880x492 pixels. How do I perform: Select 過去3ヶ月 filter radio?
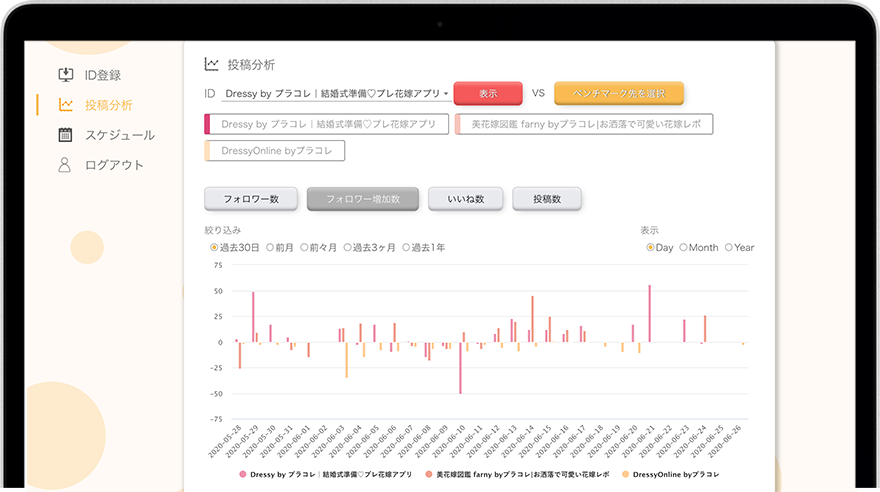347,247
